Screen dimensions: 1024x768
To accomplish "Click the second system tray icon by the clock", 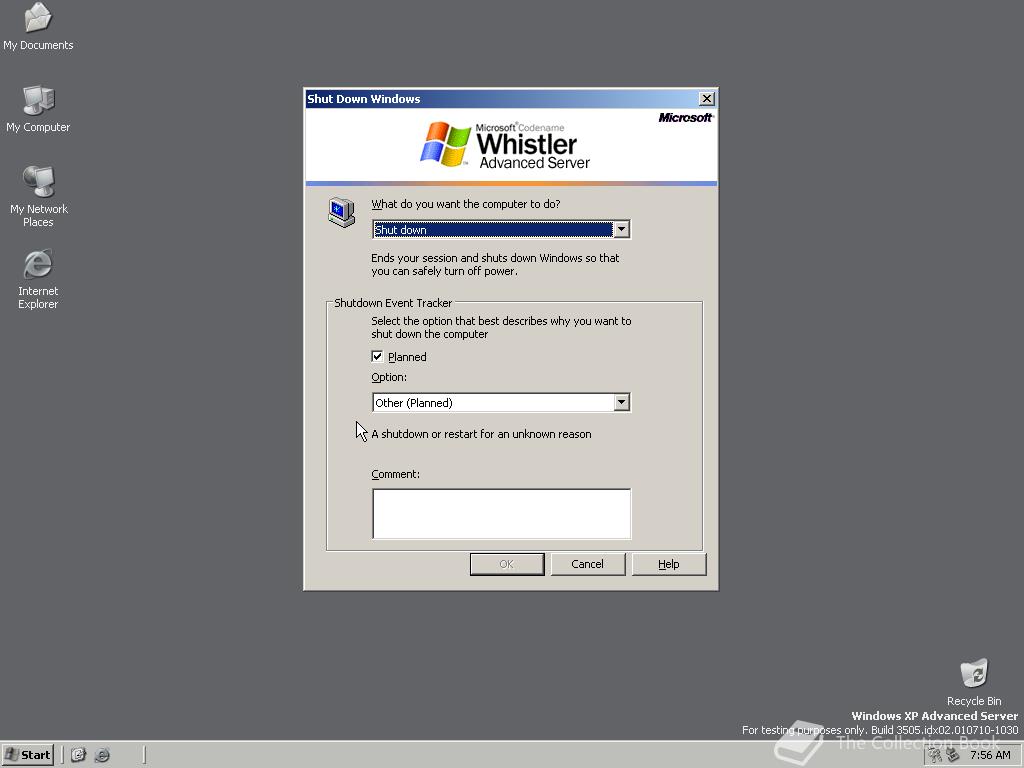I will click(x=953, y=756).
